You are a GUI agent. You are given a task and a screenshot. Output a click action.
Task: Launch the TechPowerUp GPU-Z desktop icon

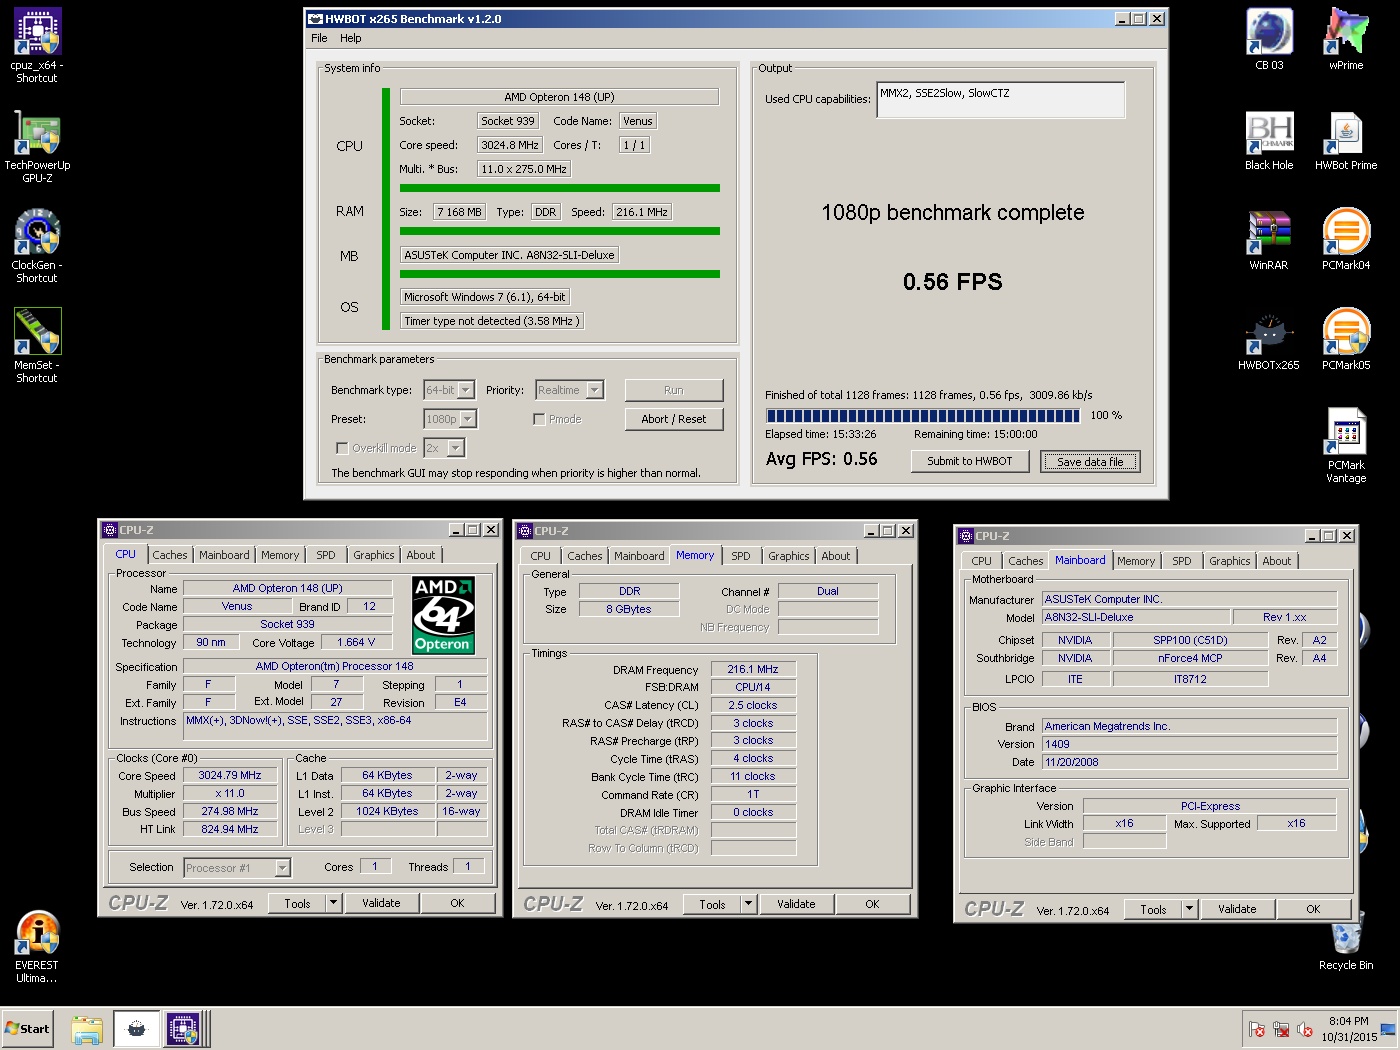point(37,146)
